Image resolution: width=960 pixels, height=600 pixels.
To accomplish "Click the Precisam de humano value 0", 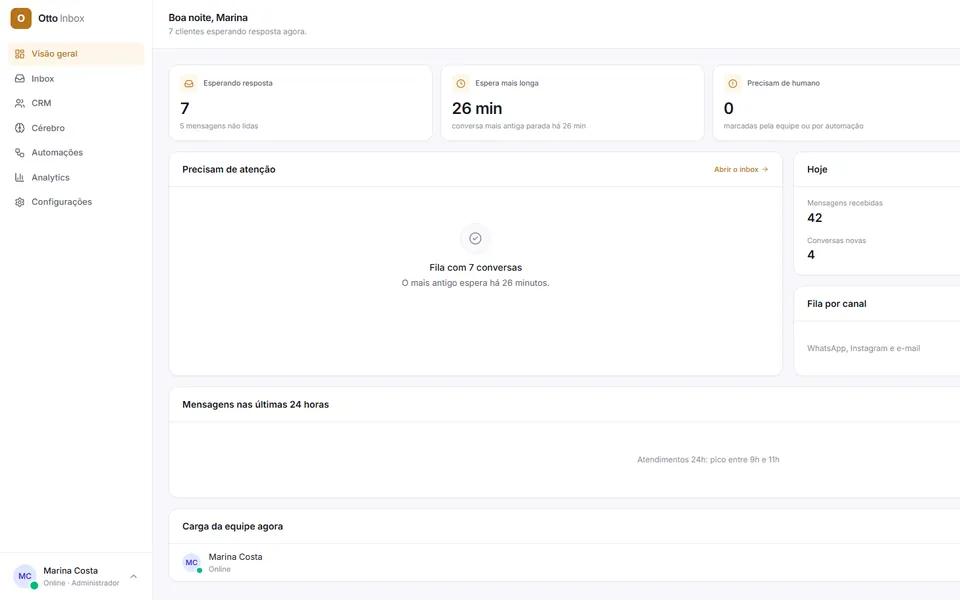I will pyautogui.click(x=729, y=108).
